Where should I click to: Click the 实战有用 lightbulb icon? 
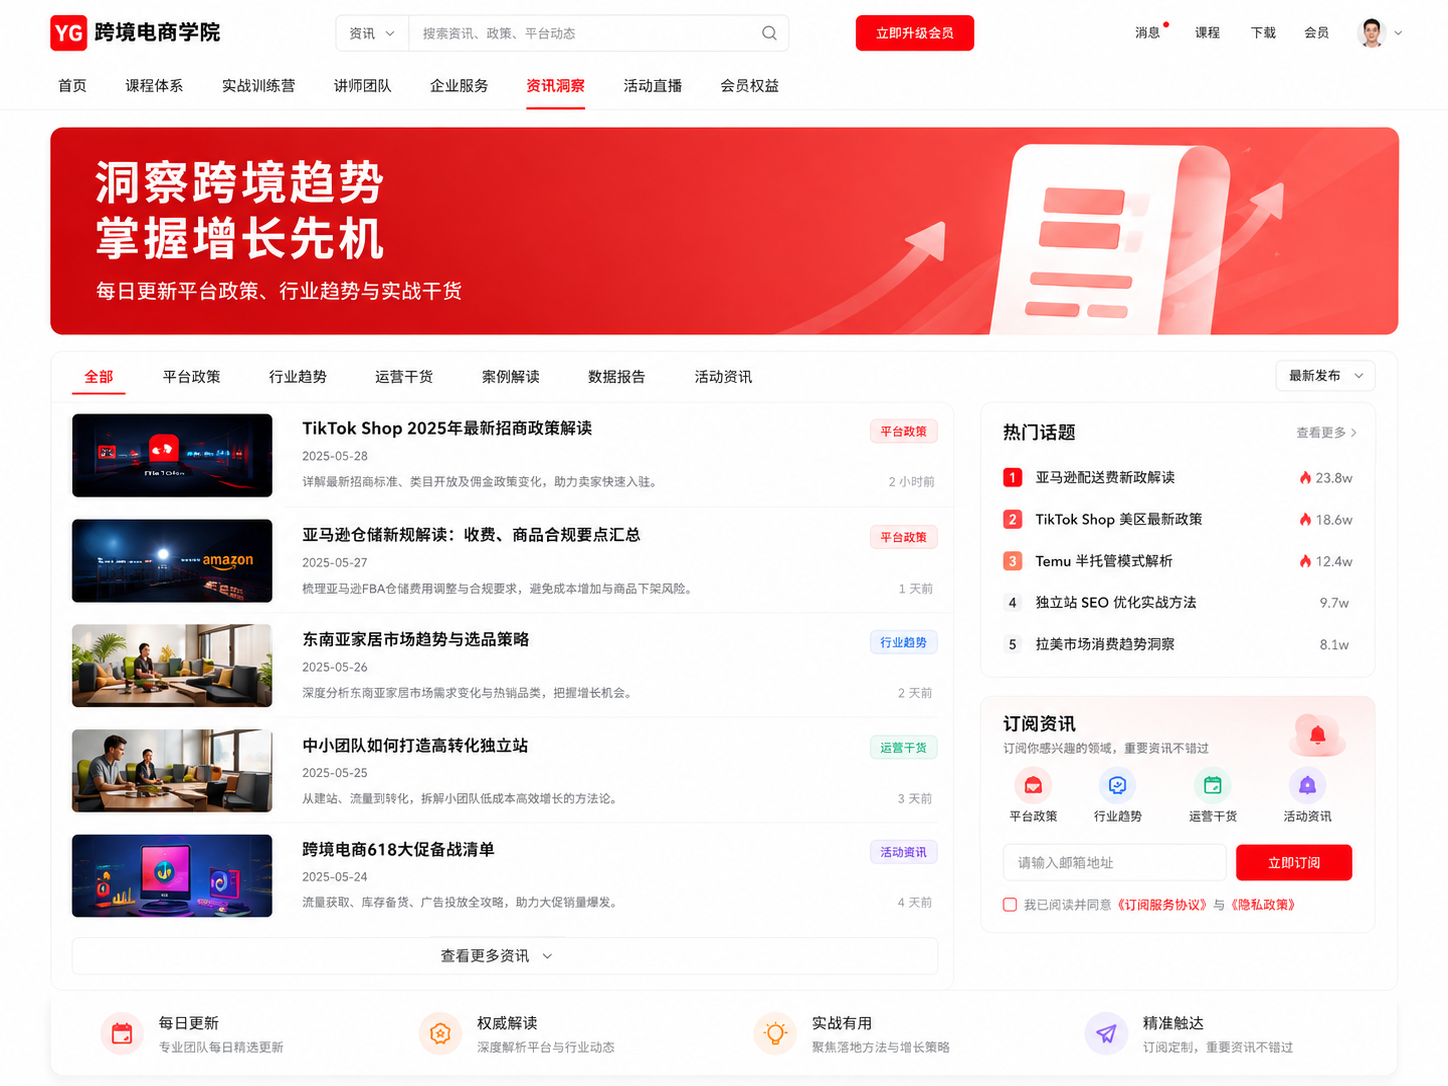point(775,1034)
